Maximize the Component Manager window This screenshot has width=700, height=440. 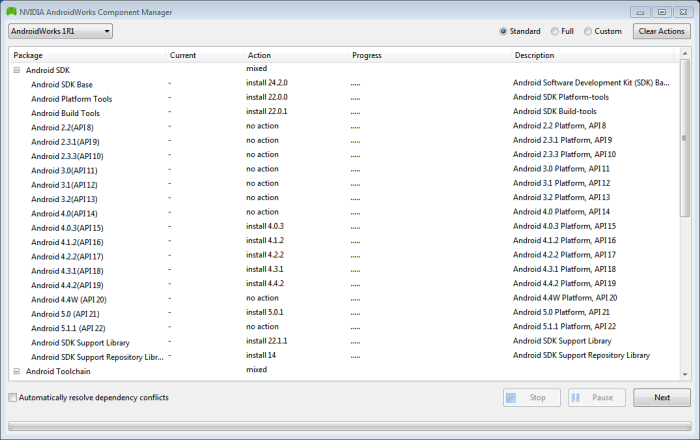pos(662,12)
